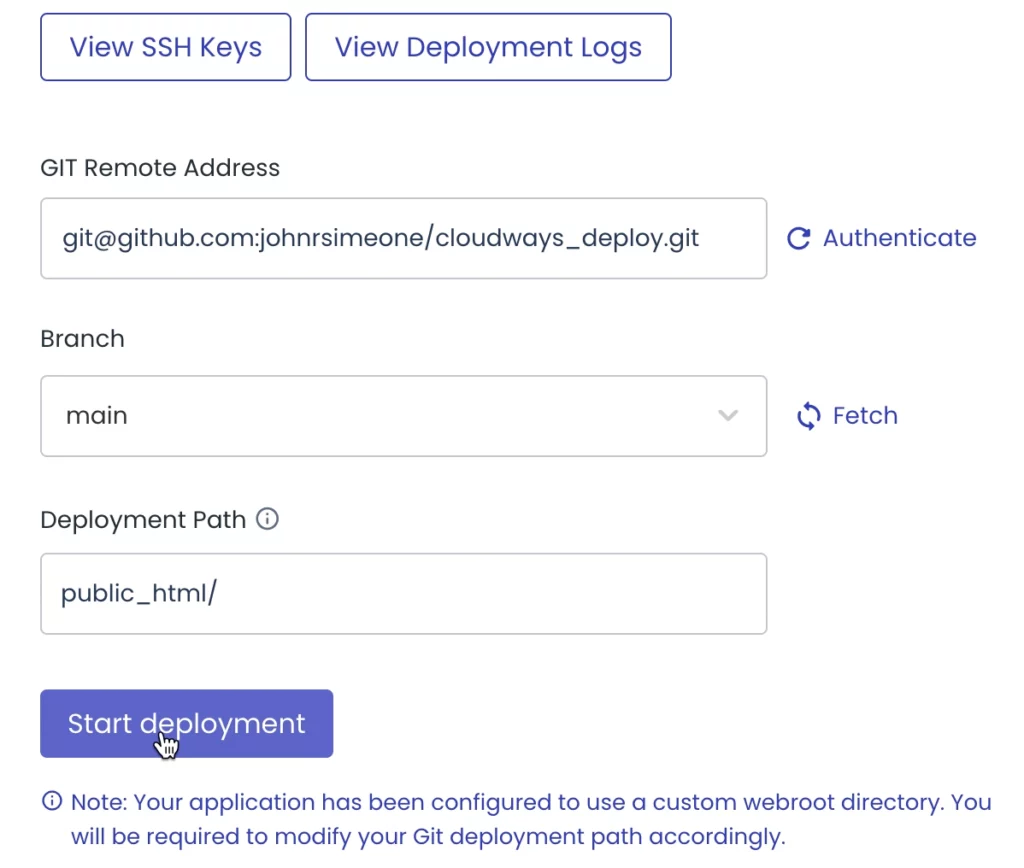The width and height of the screenshot is (1024, 868).
Task: Select the git@github.com repository URL text
Action: 380,238
